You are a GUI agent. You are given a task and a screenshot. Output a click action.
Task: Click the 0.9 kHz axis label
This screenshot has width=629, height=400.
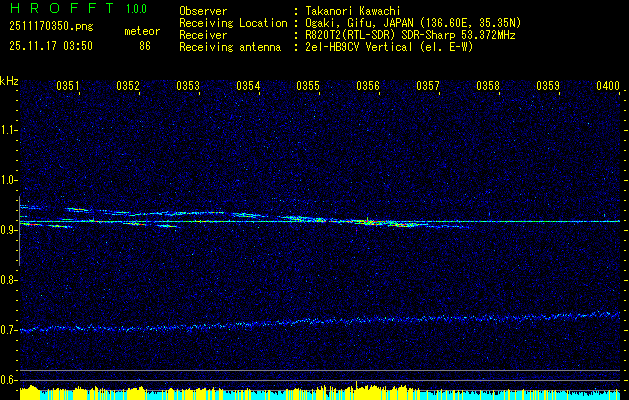[x=9, y=229]
